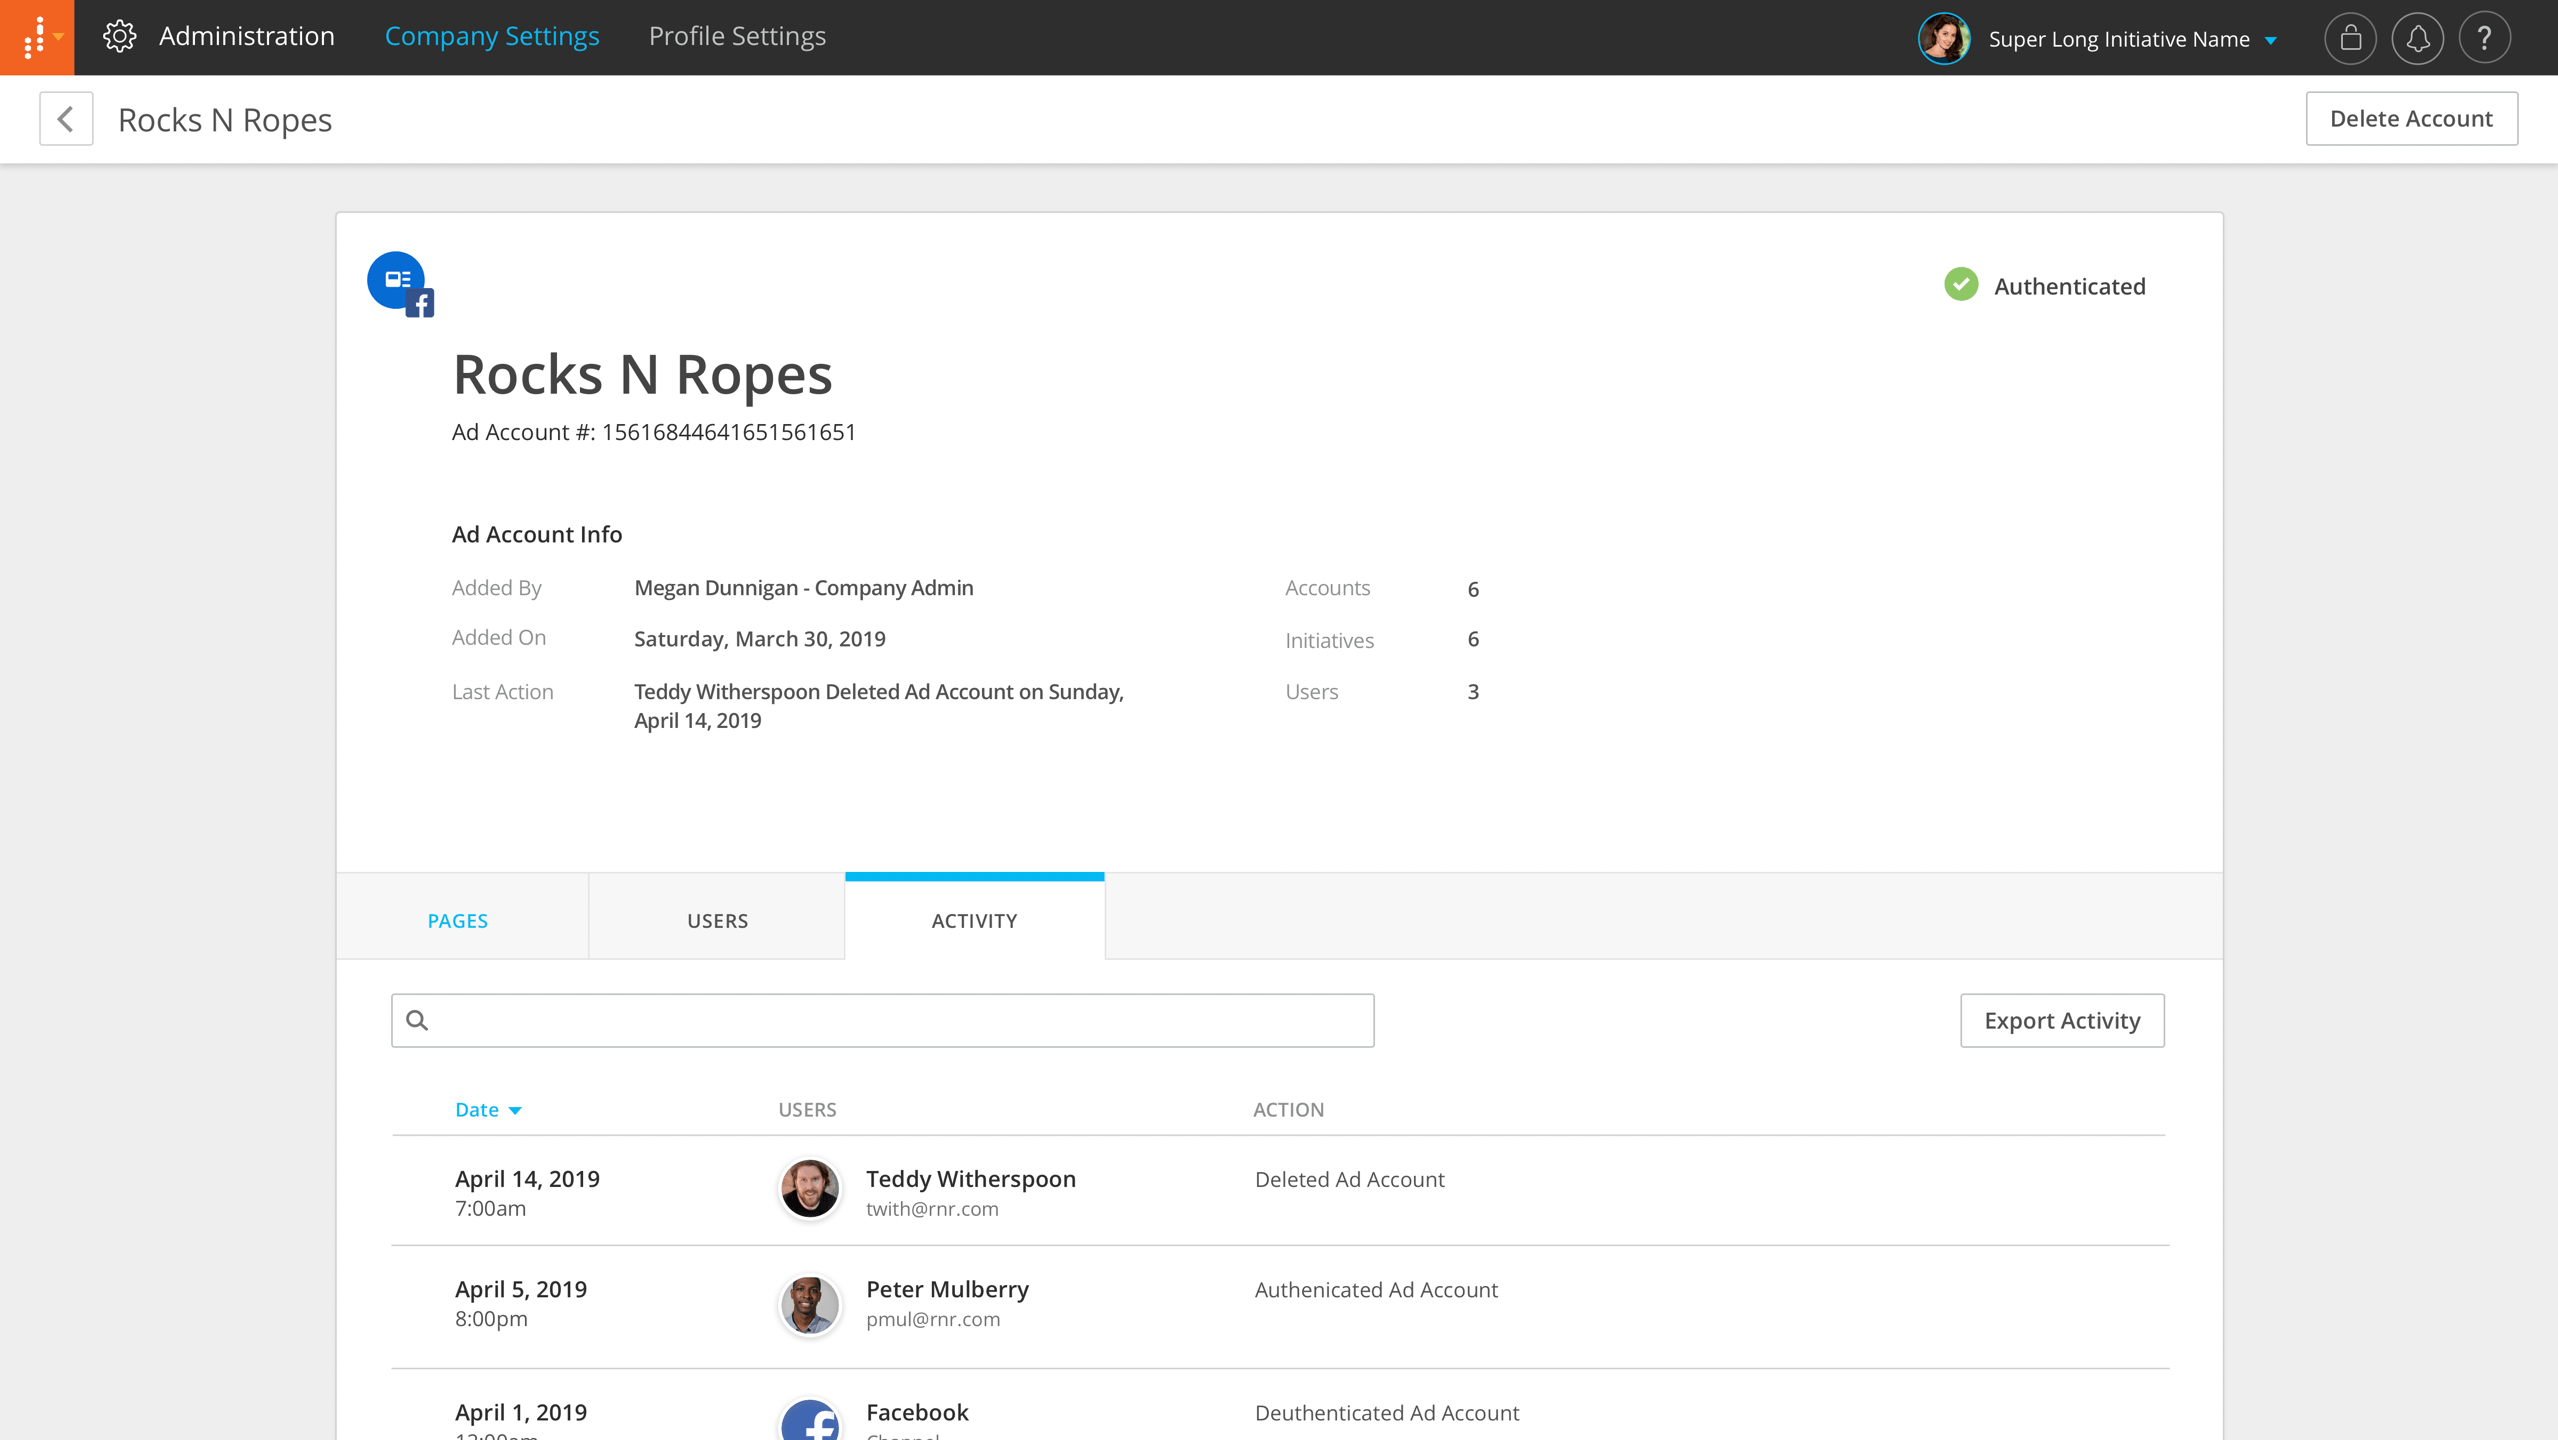
Task: Click Peter Mulberry's avatar
Action: pyautogui.click(x=809, y=1305)
